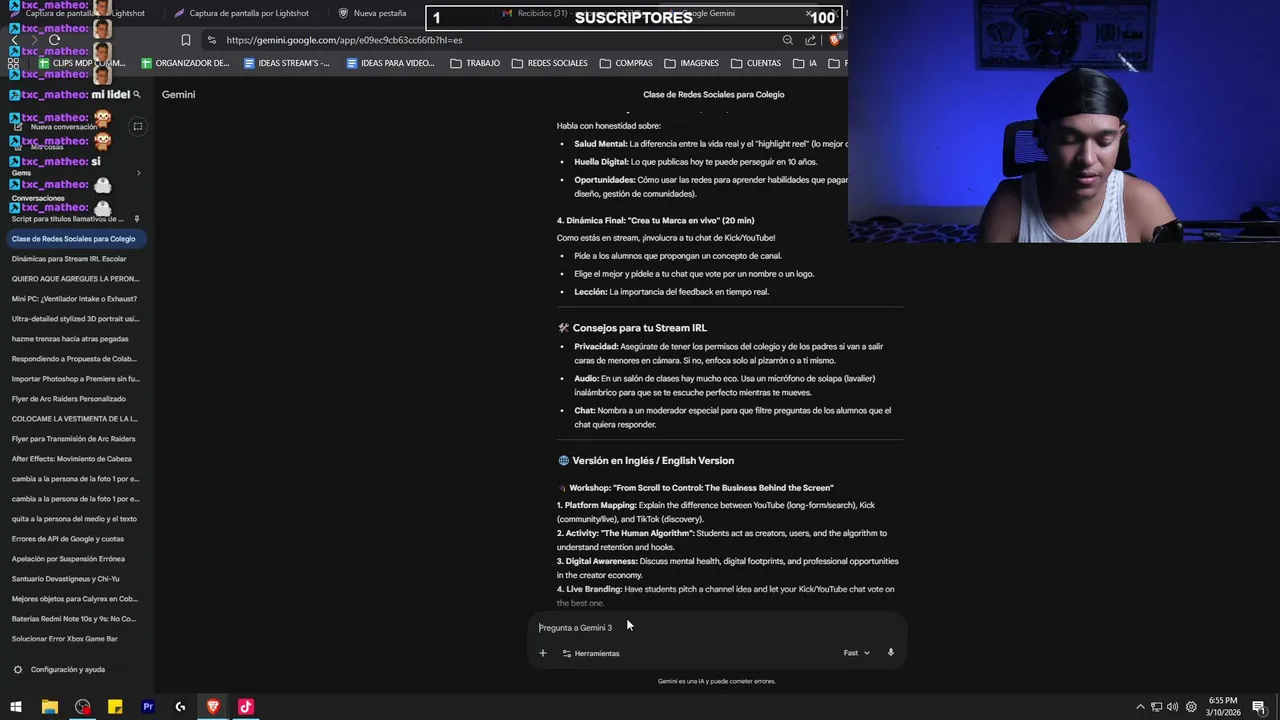Activate the microphone voice input

tap(891, 653)
